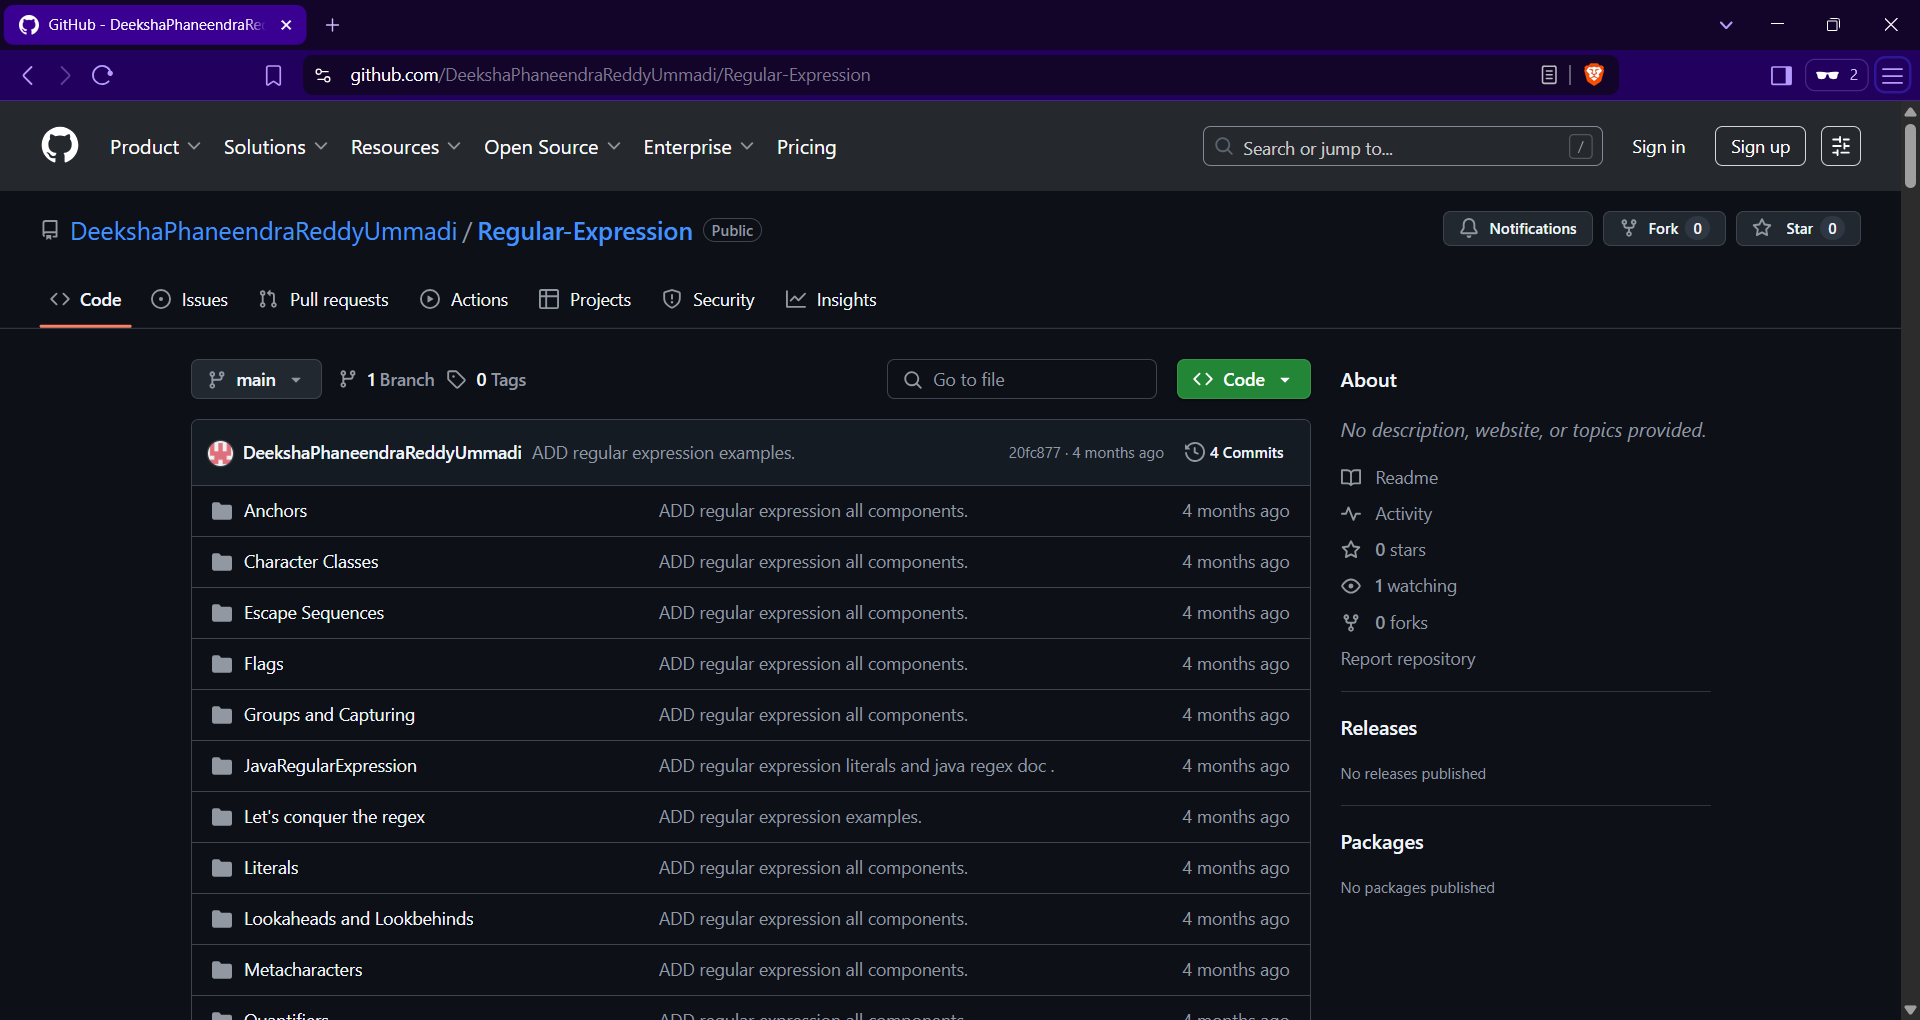Open Let's conquer the regex folder
Image resolution: width=1920 pixels, height=1020 pixels.
334,817
